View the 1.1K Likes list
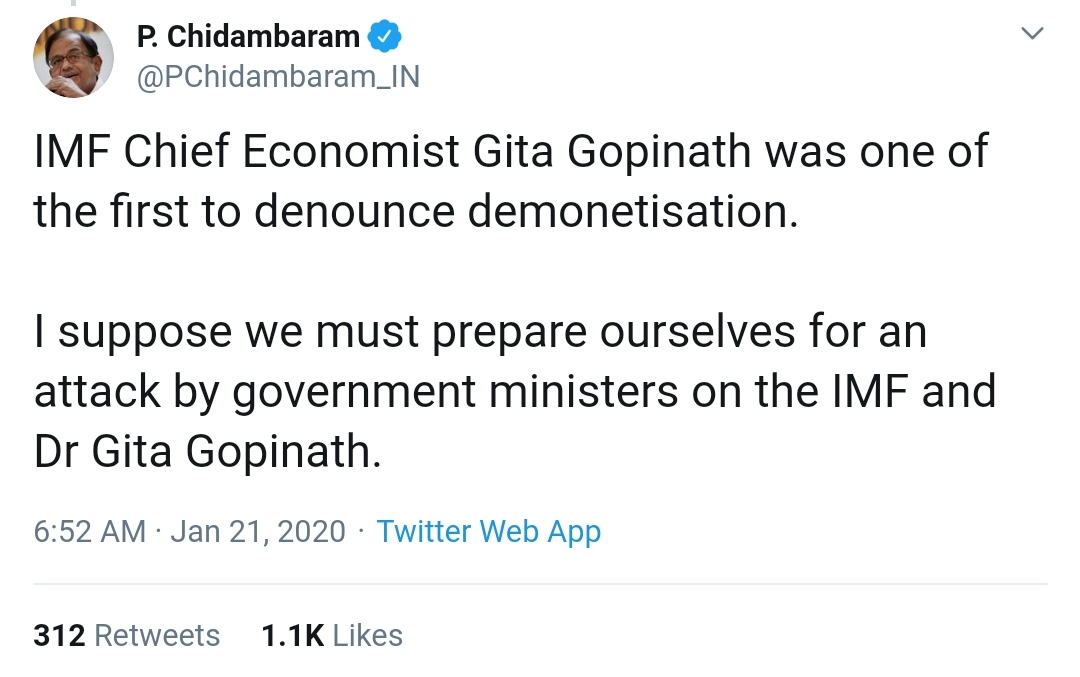Image resolution: width=1080 pixels, height=677 pixels. (x=331, y=635)
